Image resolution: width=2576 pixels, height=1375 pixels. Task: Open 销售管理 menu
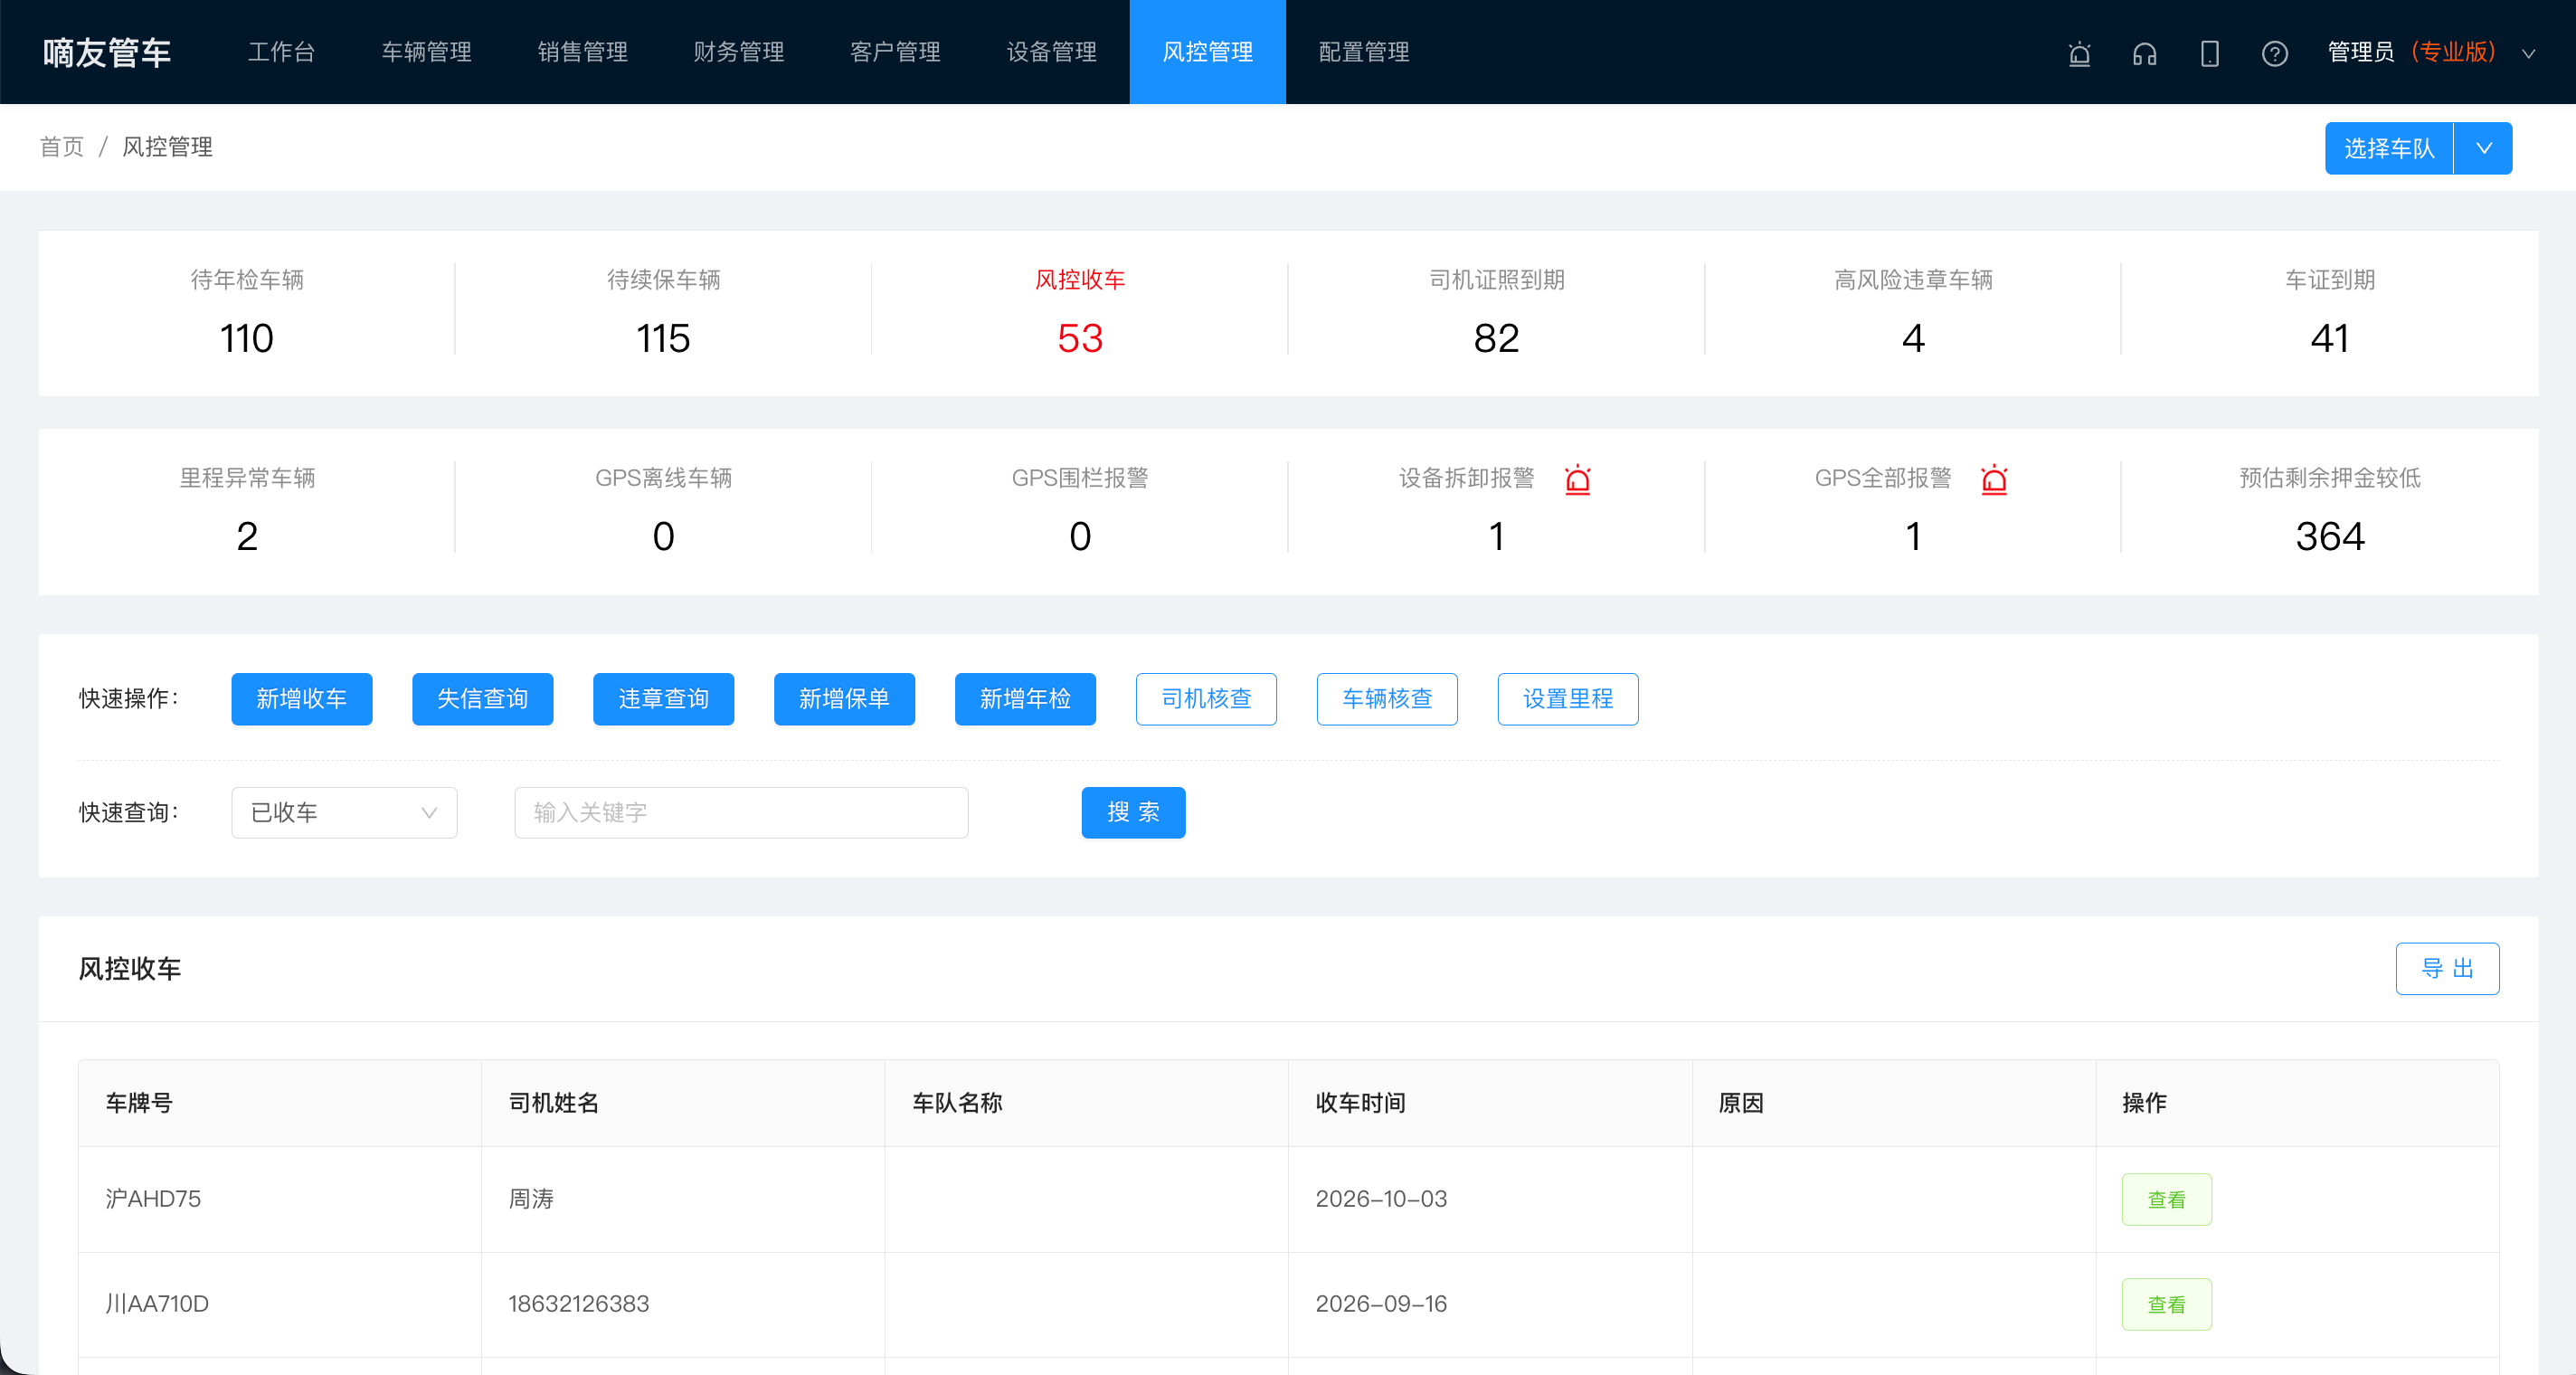(x=582, y=52)
